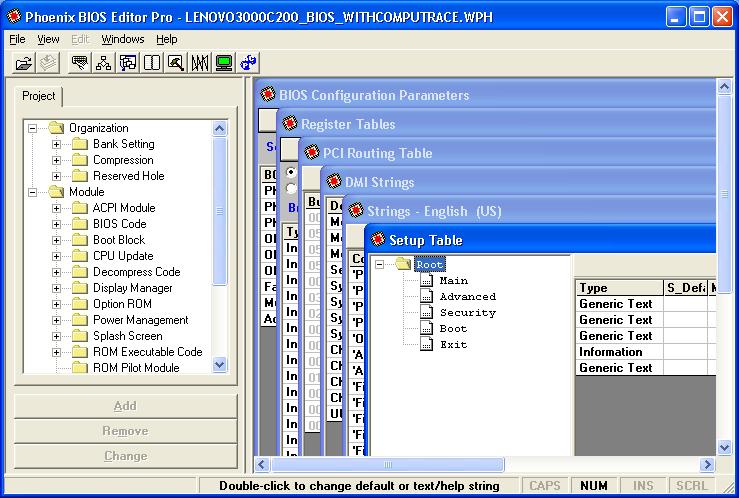This screenshot has width=739, height=498.
Task: Click the Type column header
Action: click(619, 288)
